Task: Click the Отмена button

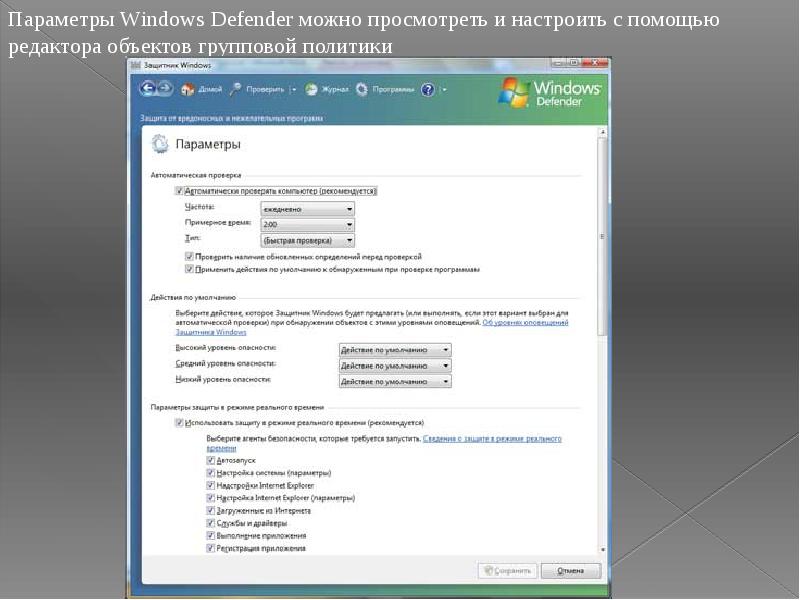Action: 571,571
